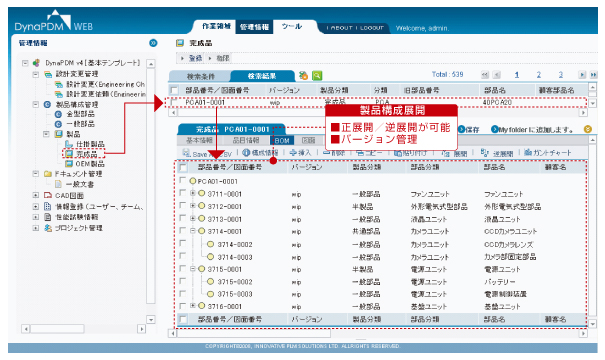Click the 登録 breadcrumb item
This screenshot has width=605, height=360.
click(x=195, y=58)
